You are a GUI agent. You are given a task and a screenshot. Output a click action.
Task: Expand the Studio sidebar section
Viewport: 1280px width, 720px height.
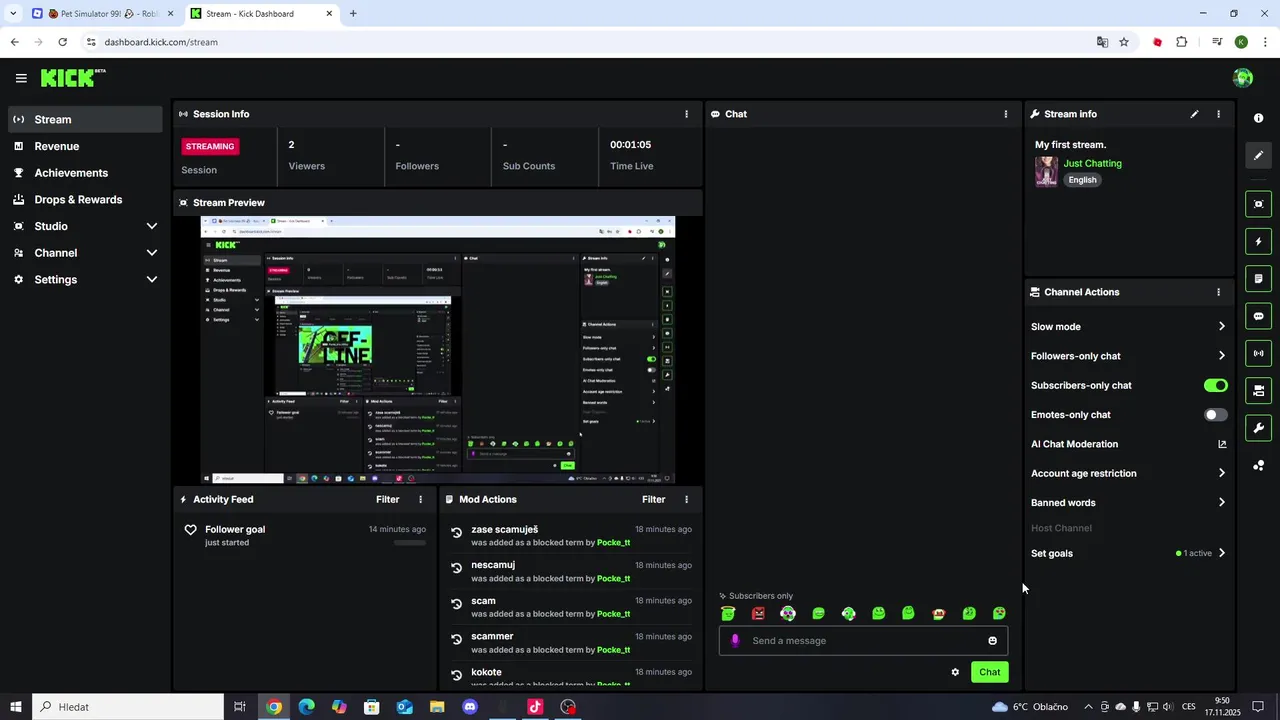click(x=152, y=226)
